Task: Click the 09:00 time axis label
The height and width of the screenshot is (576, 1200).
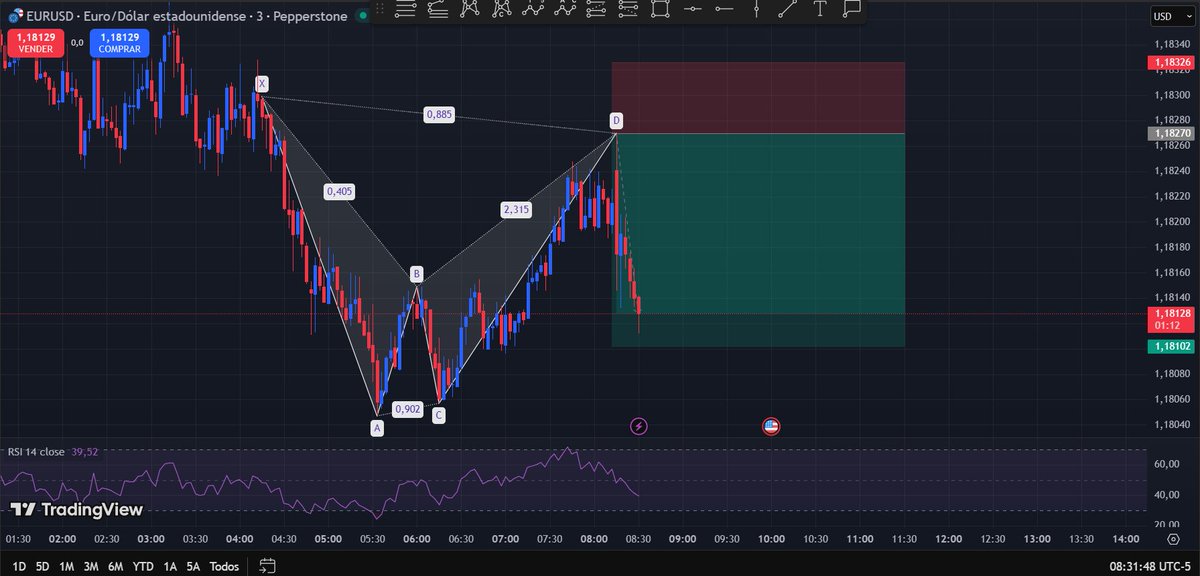Action: (x=682, y=539)
